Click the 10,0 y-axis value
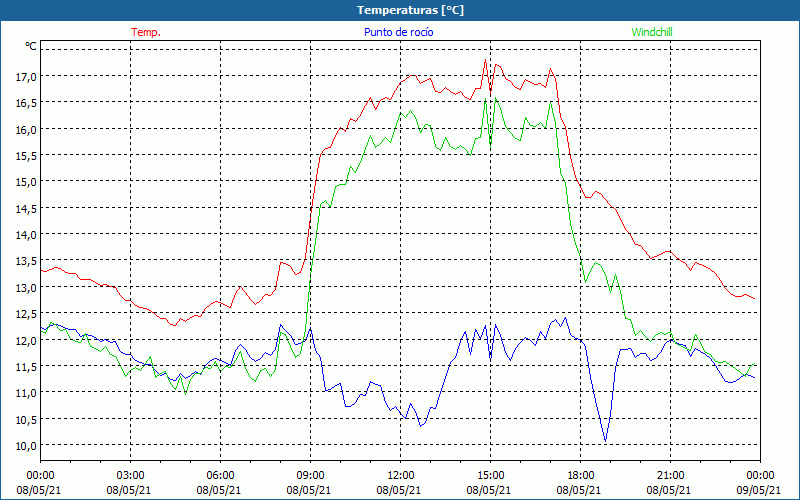Screen dimensions: 800x500 point(26,445)
